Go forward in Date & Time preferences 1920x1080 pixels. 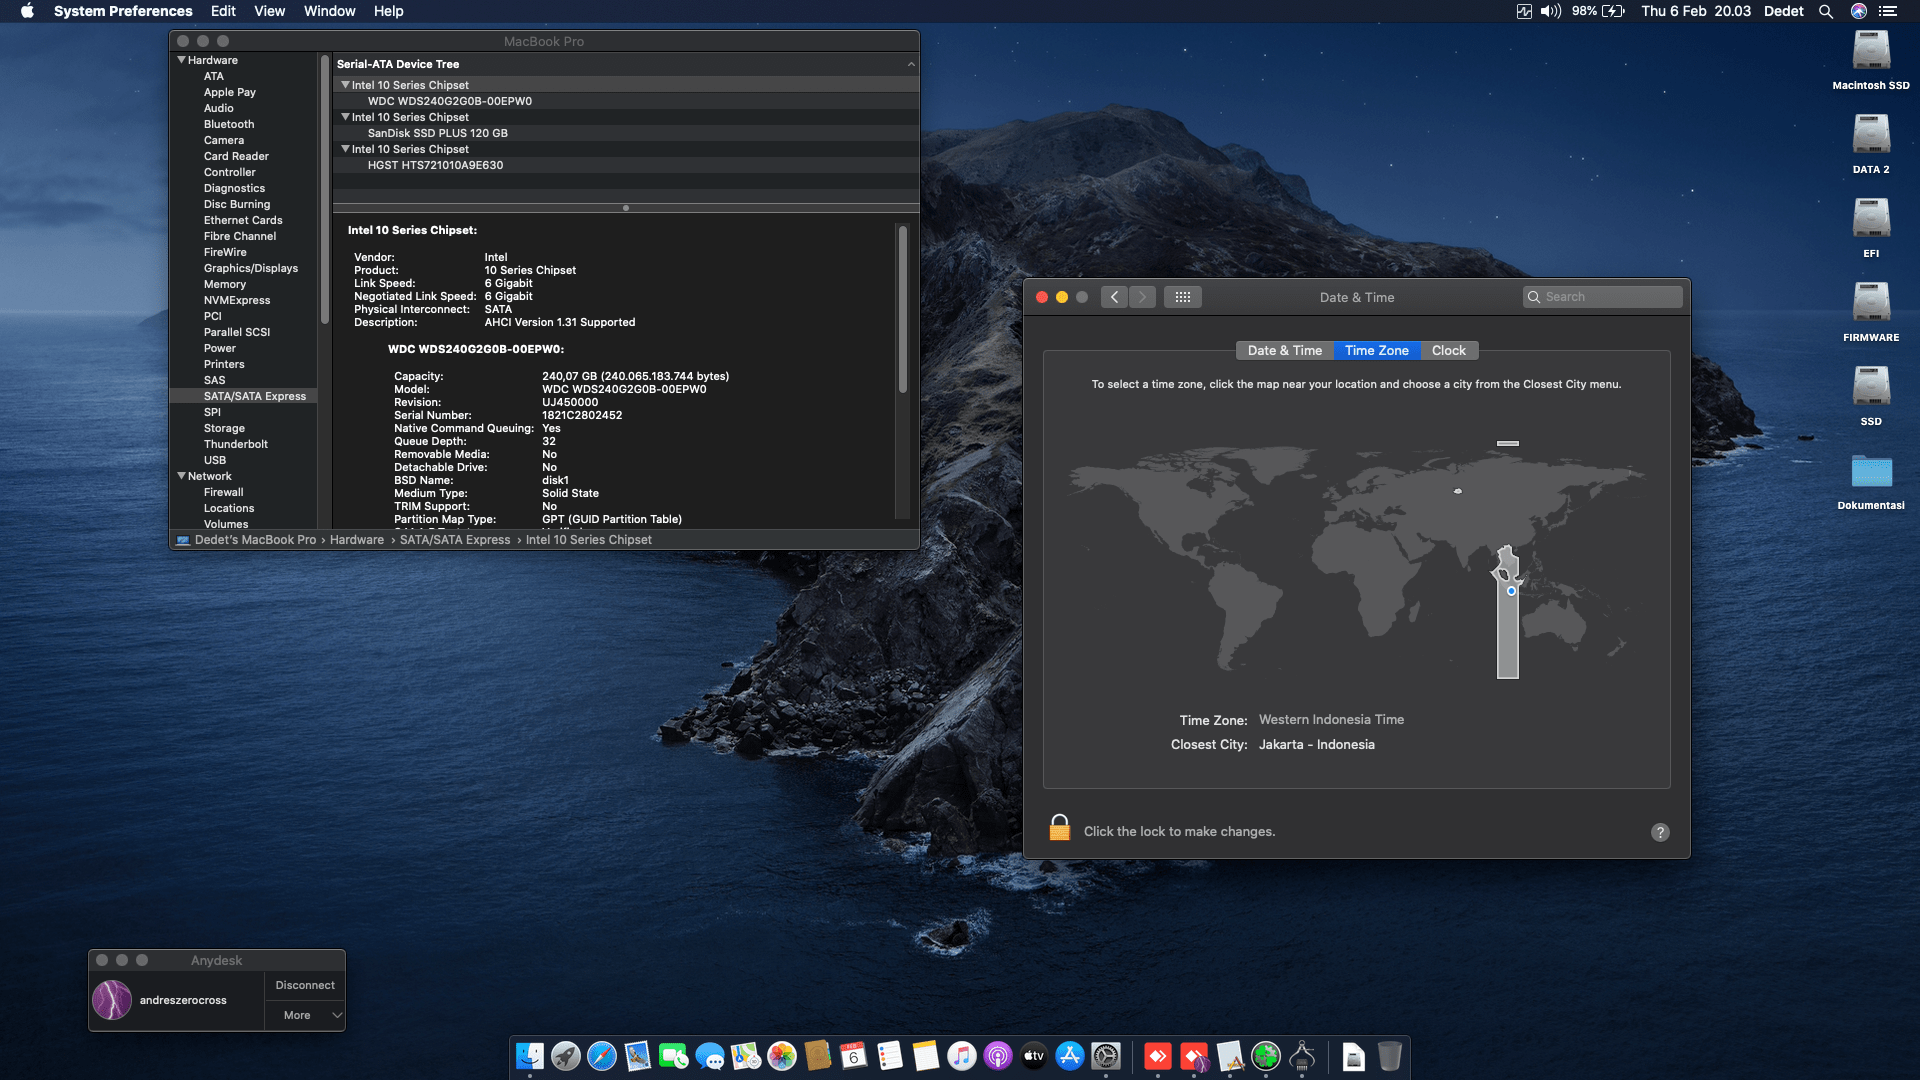click(1142, 297)
